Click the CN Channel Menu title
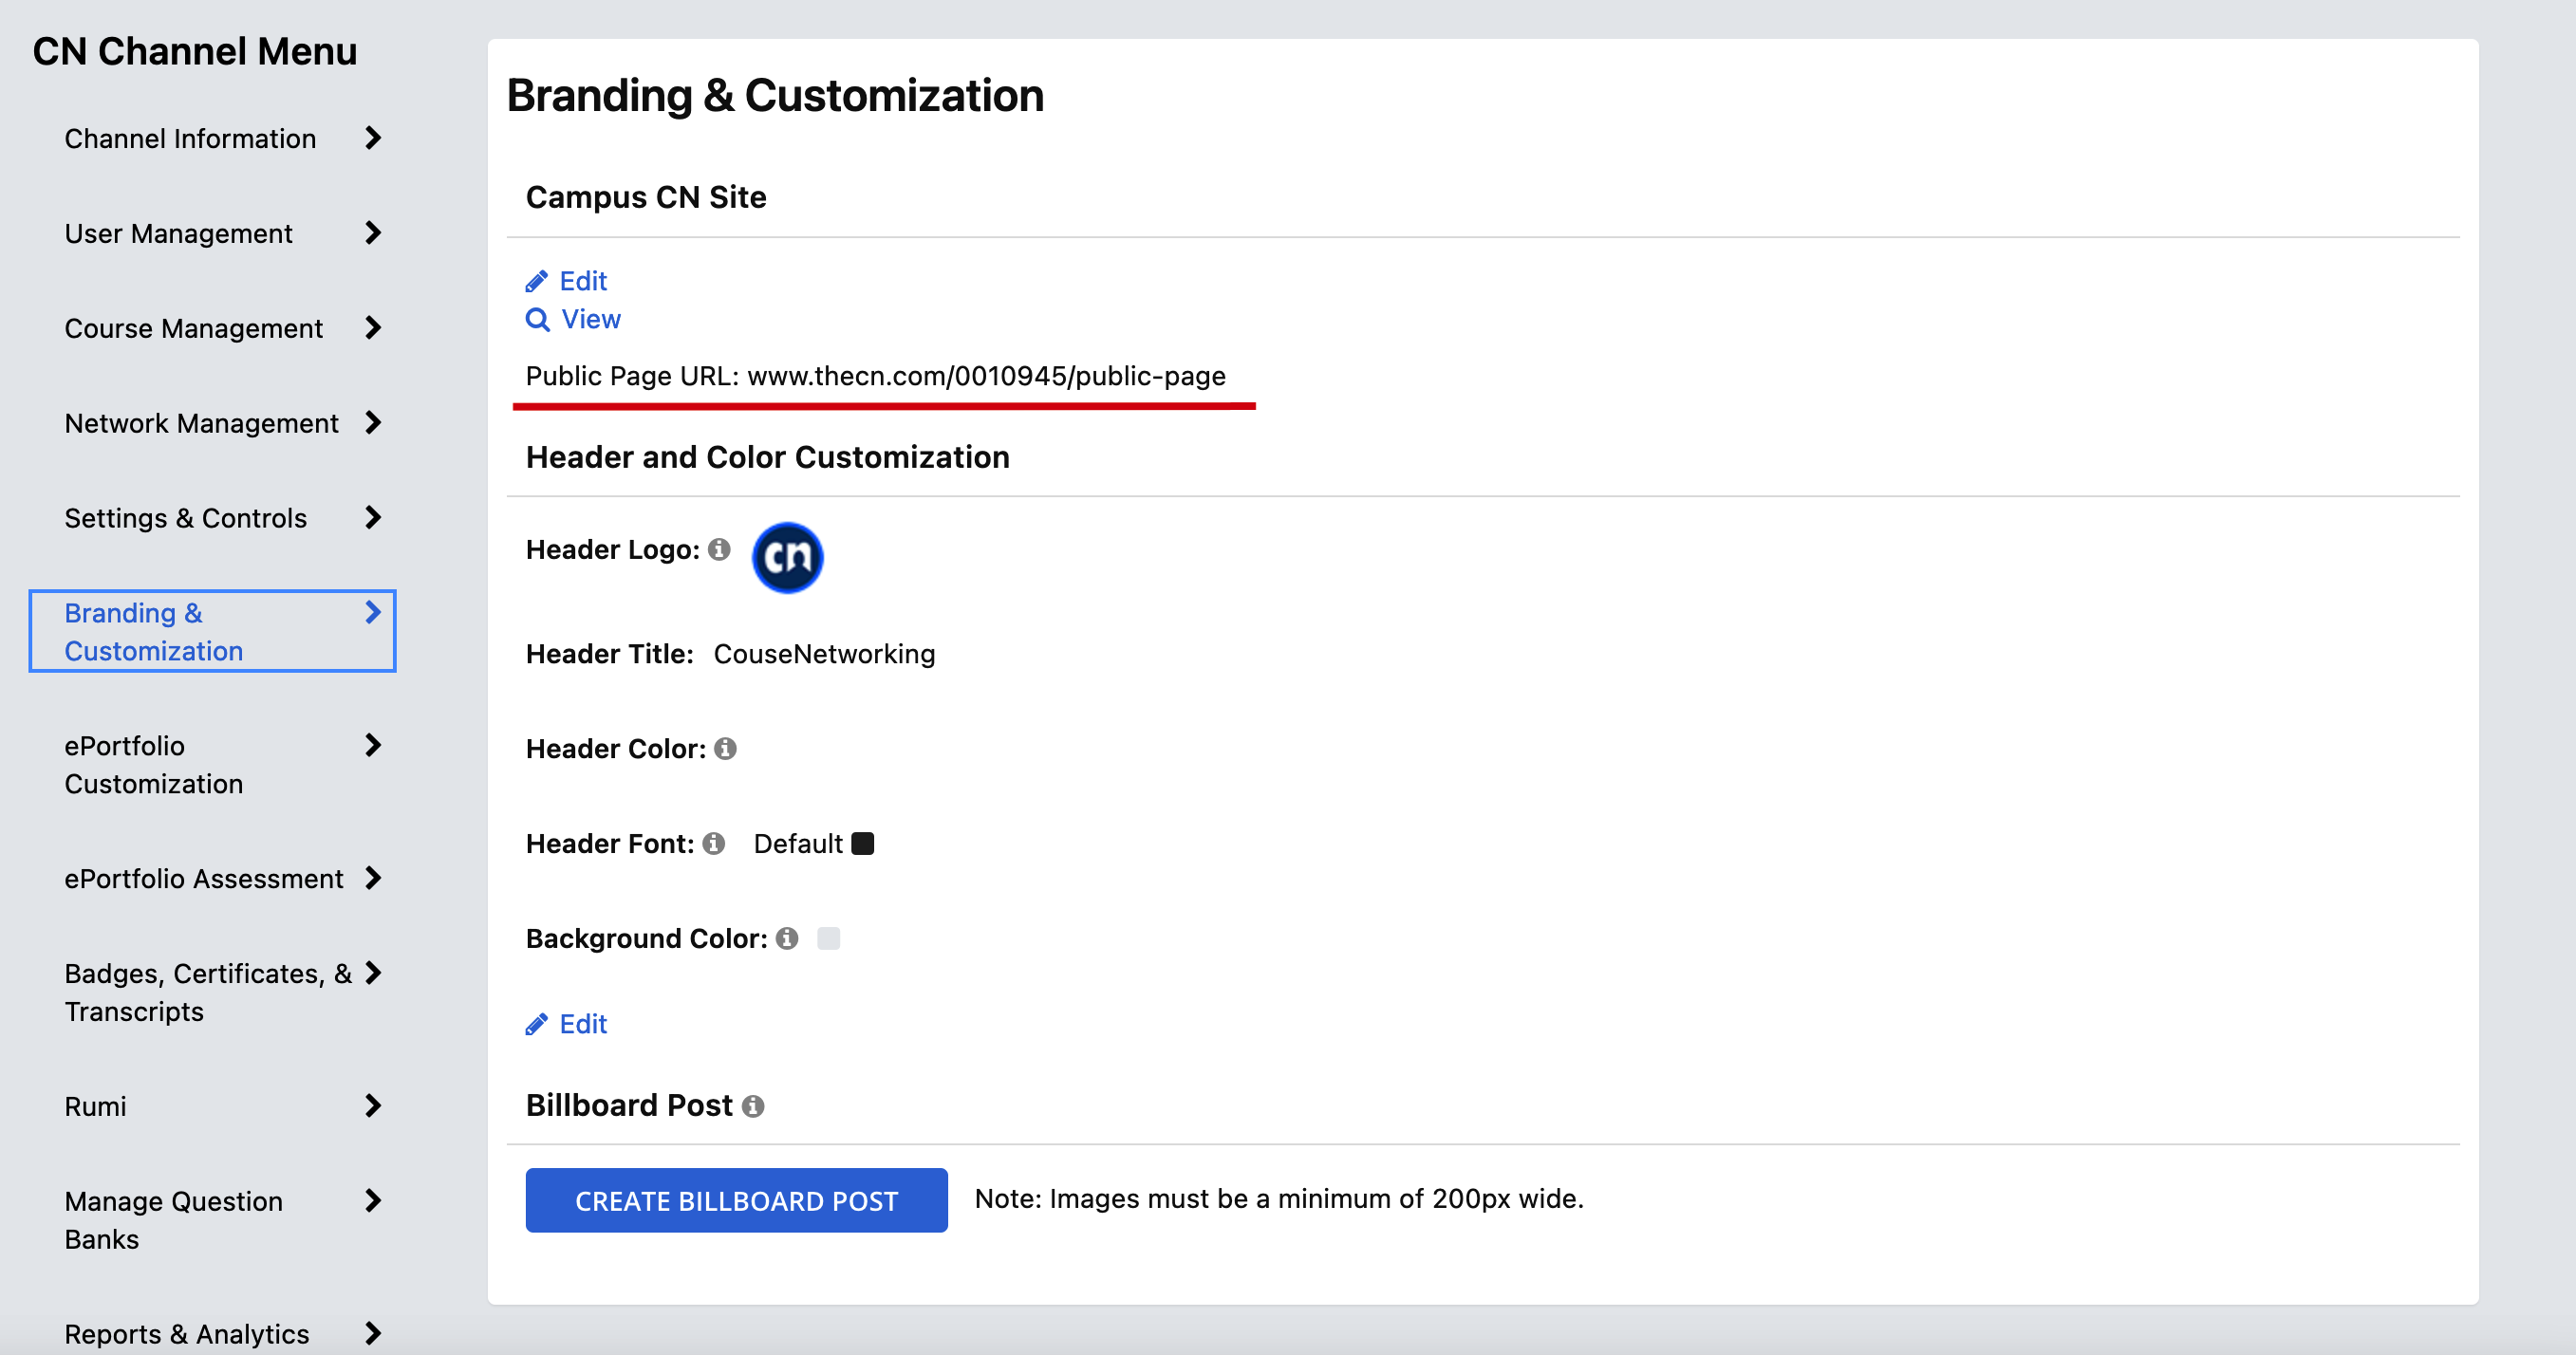The height and width of the screenshot is (1355, 2576). click(195, 51)
